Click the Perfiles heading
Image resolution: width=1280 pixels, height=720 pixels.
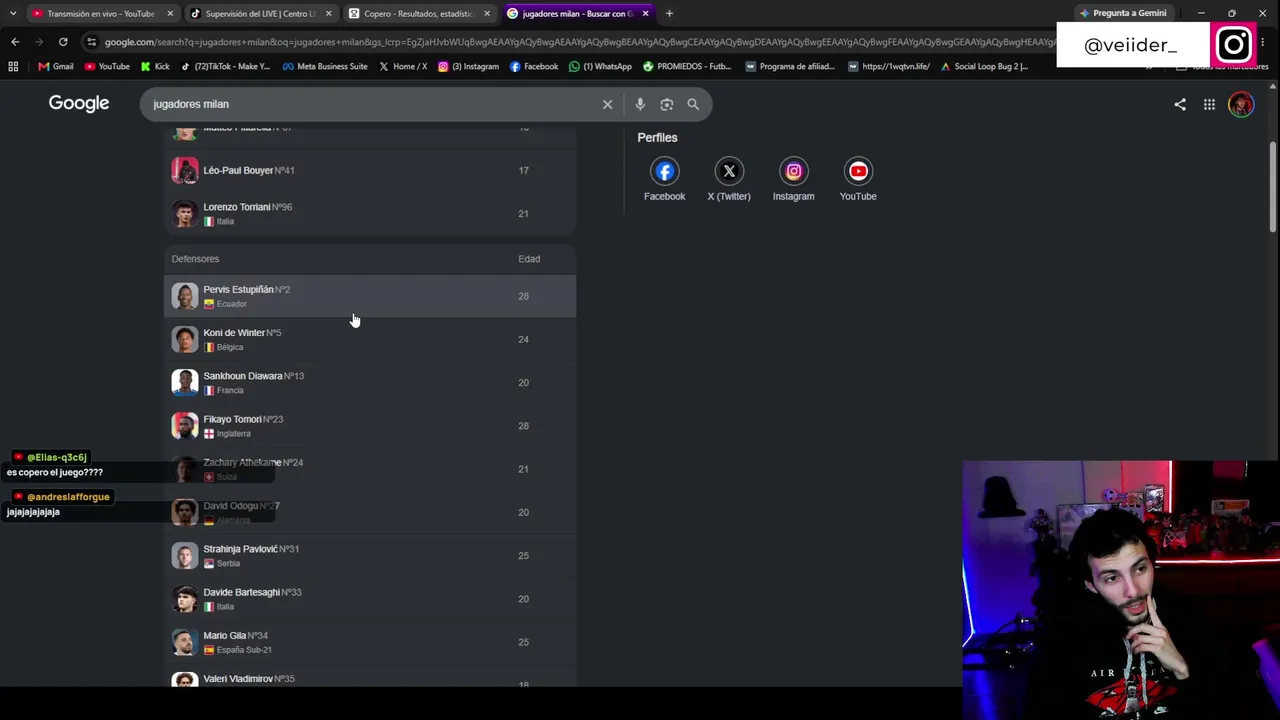(x=657, y=137)
